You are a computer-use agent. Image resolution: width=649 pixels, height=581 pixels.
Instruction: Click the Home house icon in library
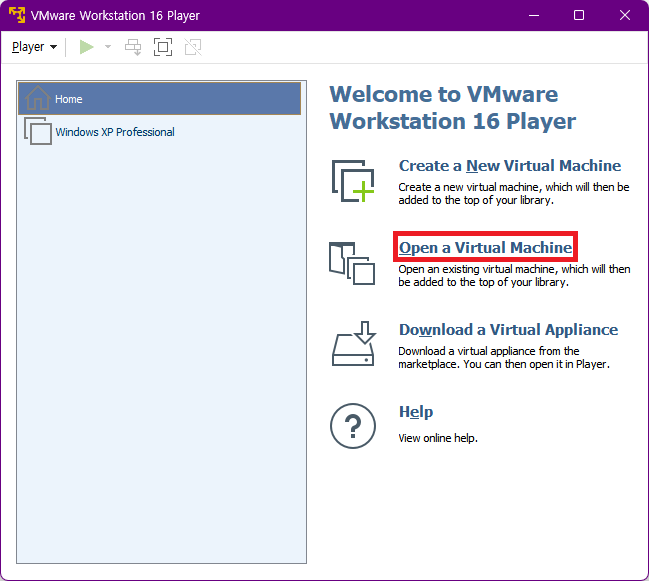(38, 98)
